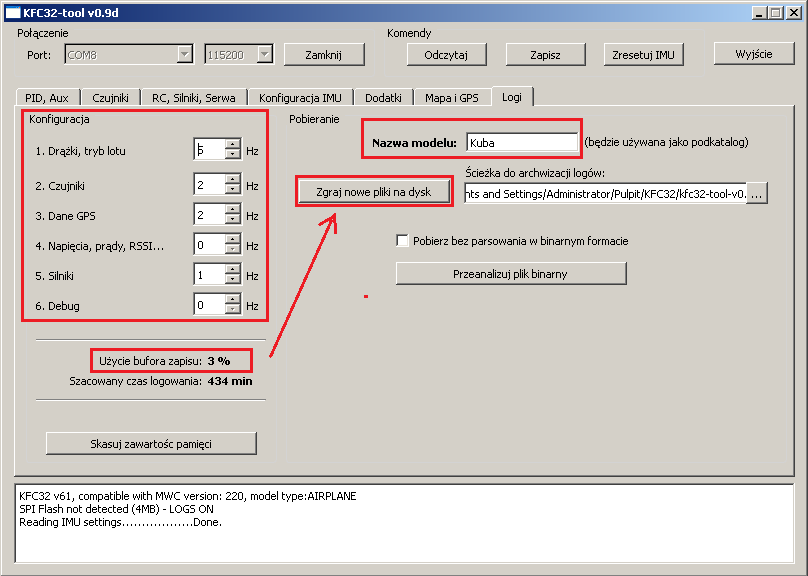Click the log archive path field
808x576 pixels.
(x=606, y=194)
